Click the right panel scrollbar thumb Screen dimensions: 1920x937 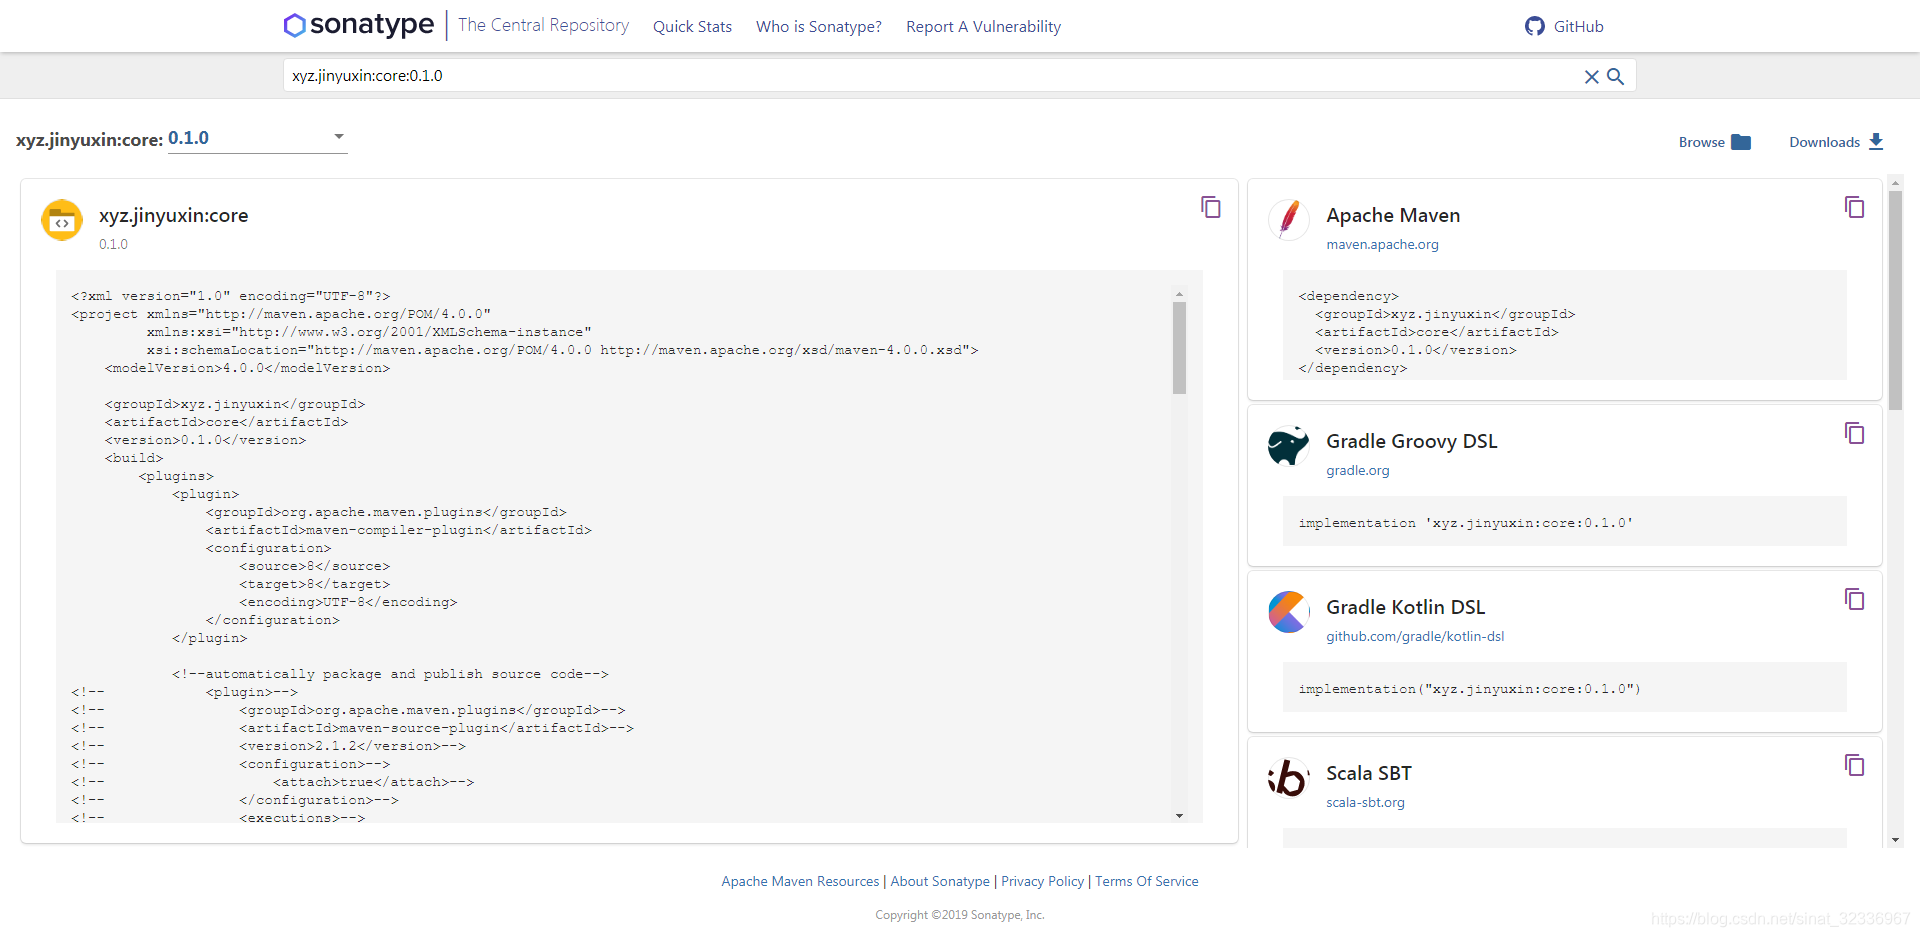(x=1895, y=300)
